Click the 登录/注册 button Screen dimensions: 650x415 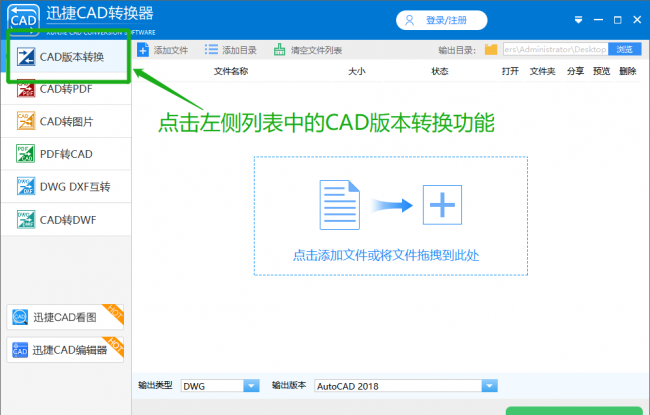click(x=441, y=20)
